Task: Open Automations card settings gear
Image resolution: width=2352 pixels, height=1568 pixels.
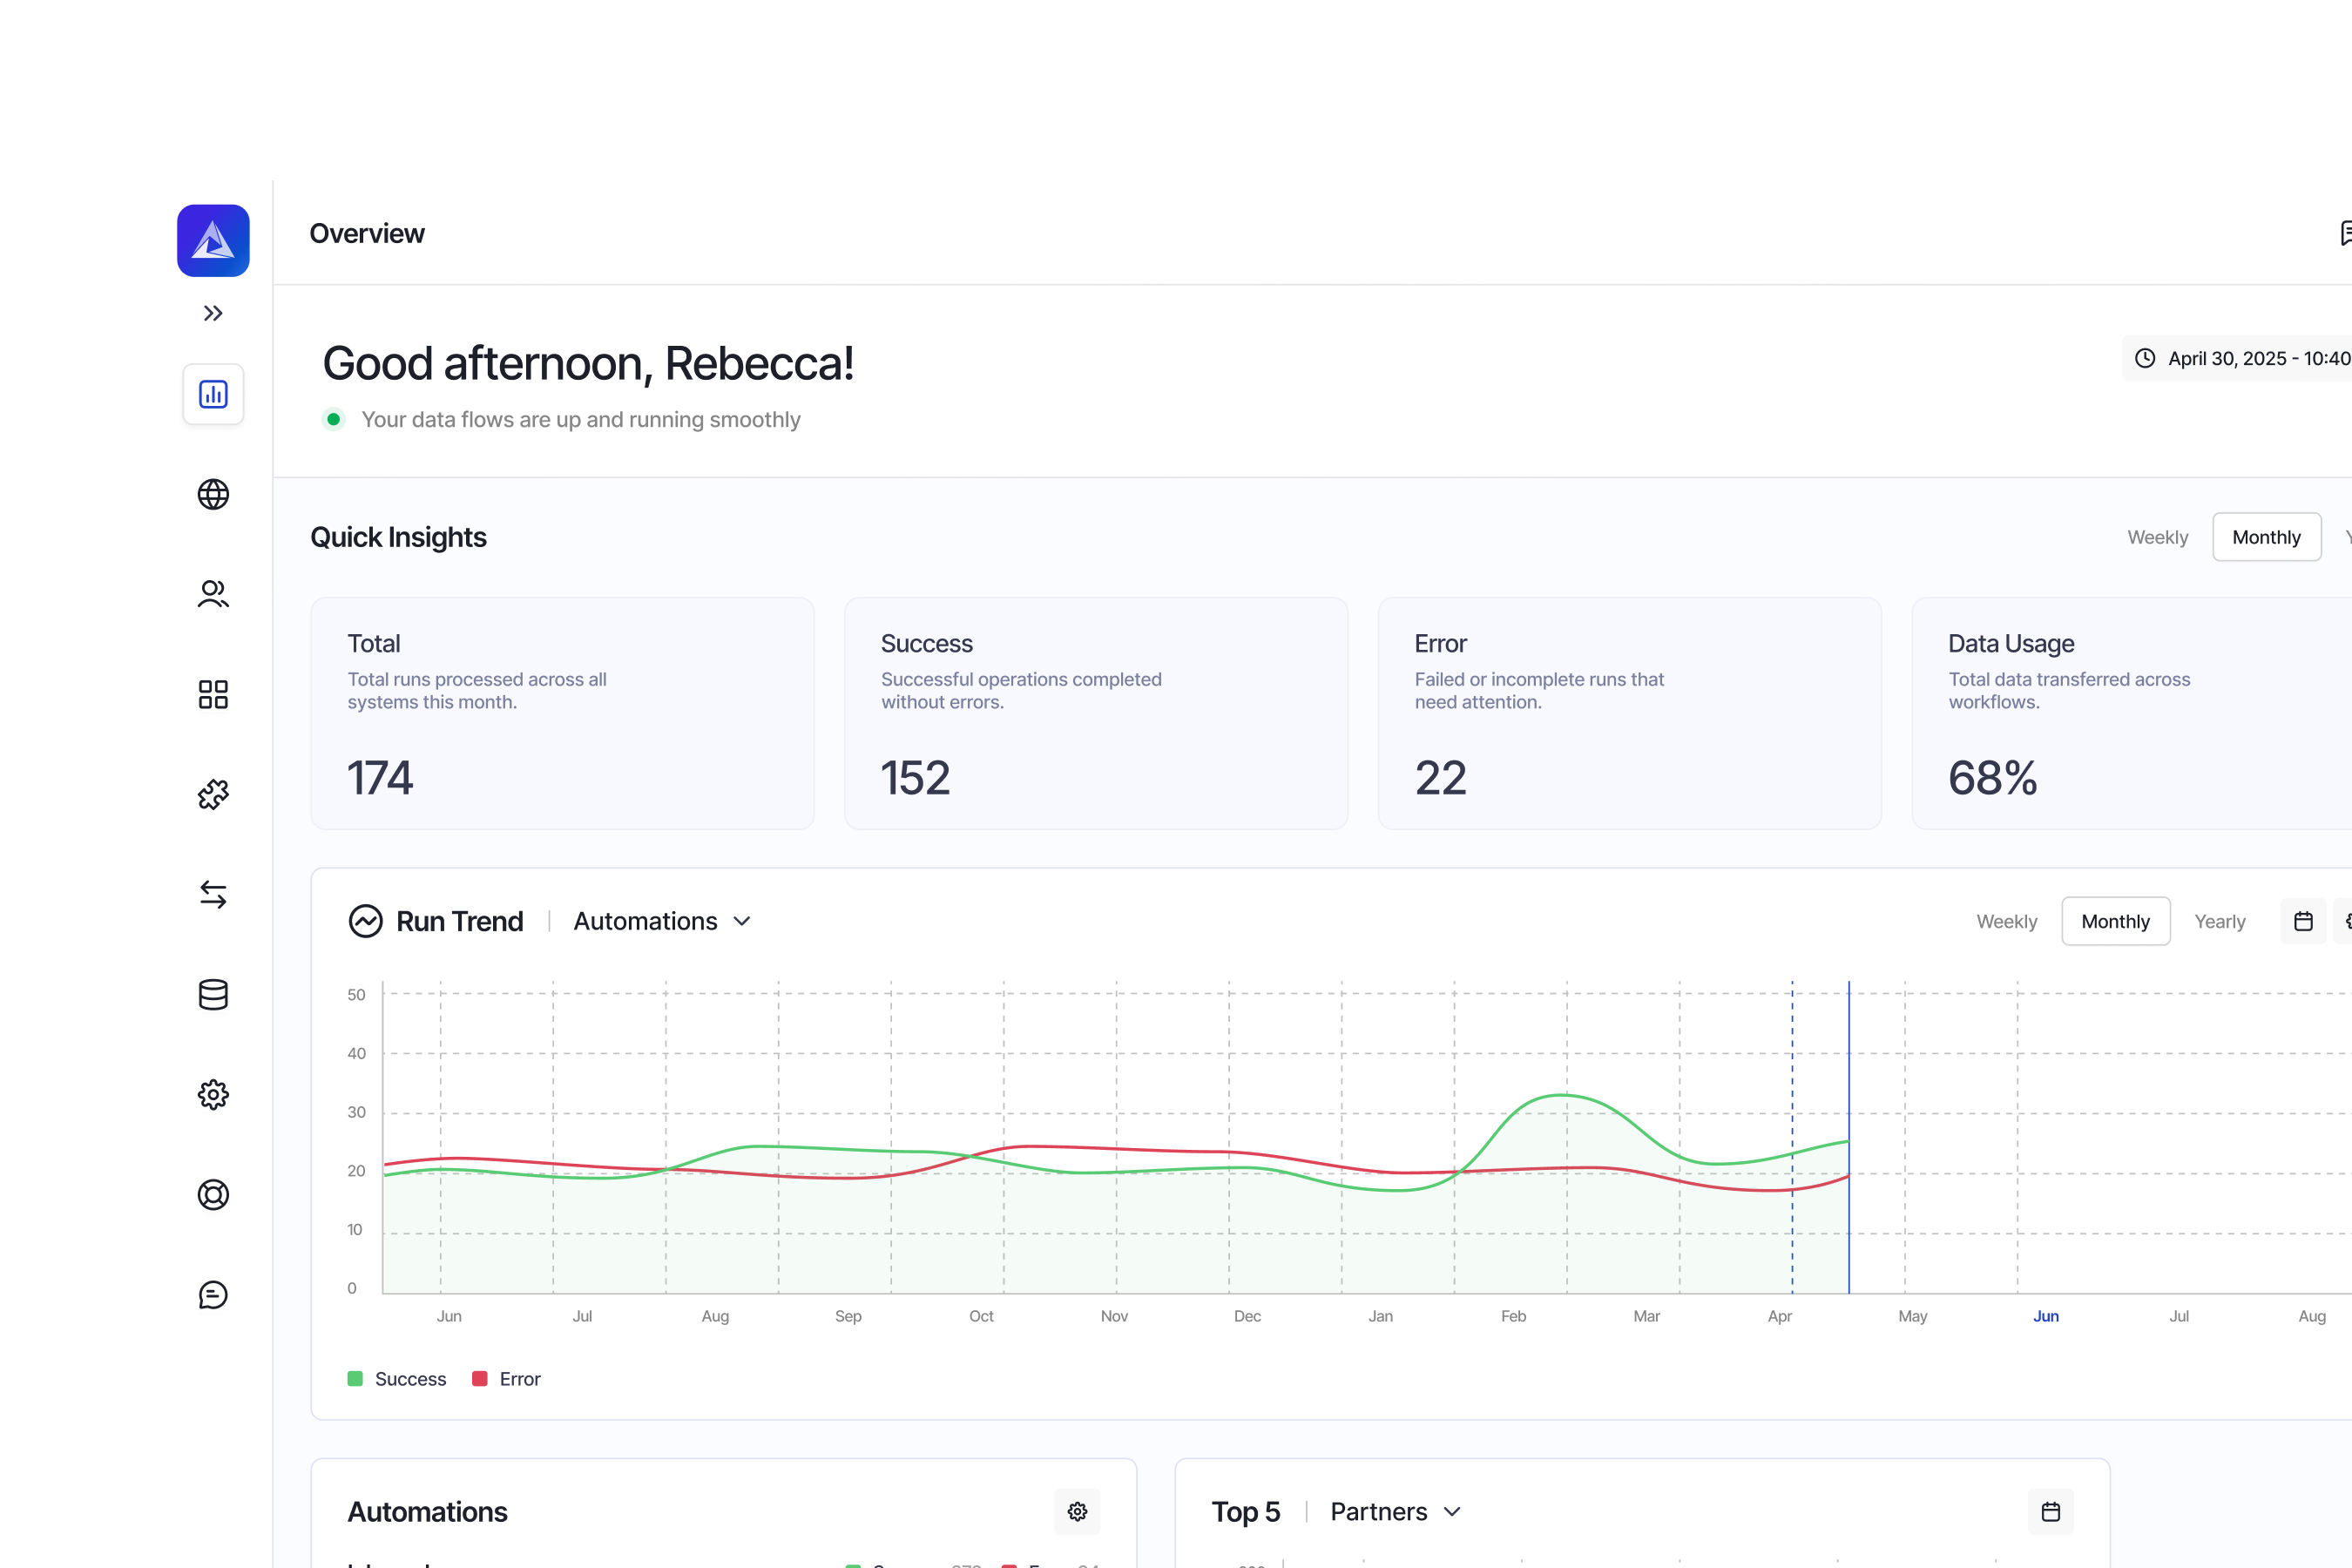Action: click(1077, 1511)
